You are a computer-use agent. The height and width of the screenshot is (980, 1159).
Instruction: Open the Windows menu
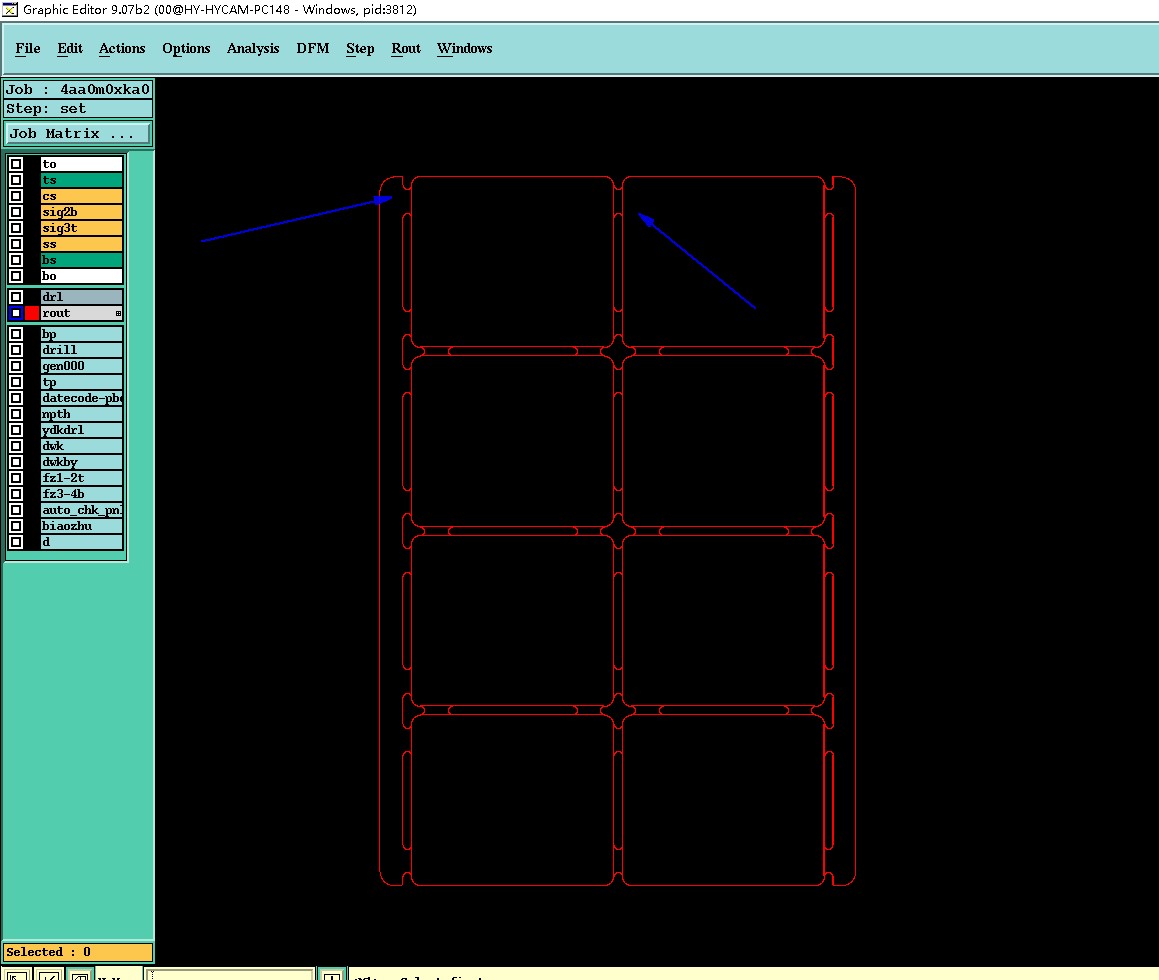click(464, 49)
